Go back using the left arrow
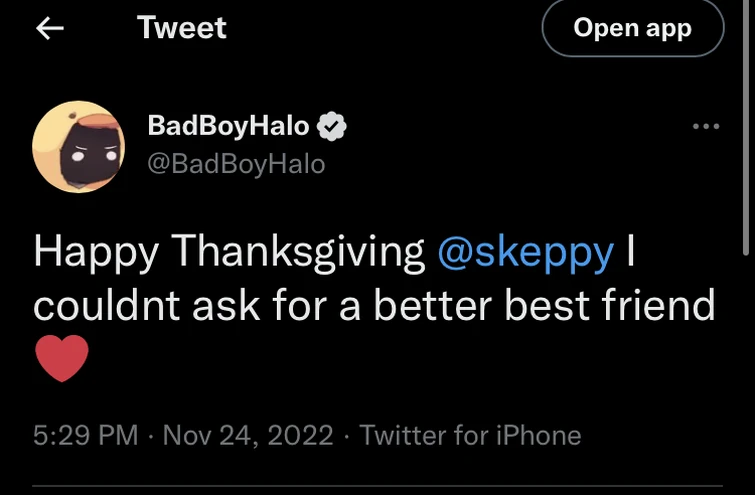The height and width of the screenshot is (495, 755). click(50, 28)
